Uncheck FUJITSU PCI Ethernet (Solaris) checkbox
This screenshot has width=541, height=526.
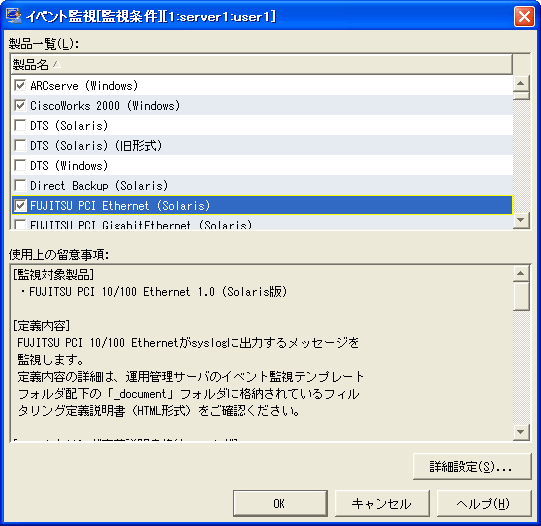[20, 206]
